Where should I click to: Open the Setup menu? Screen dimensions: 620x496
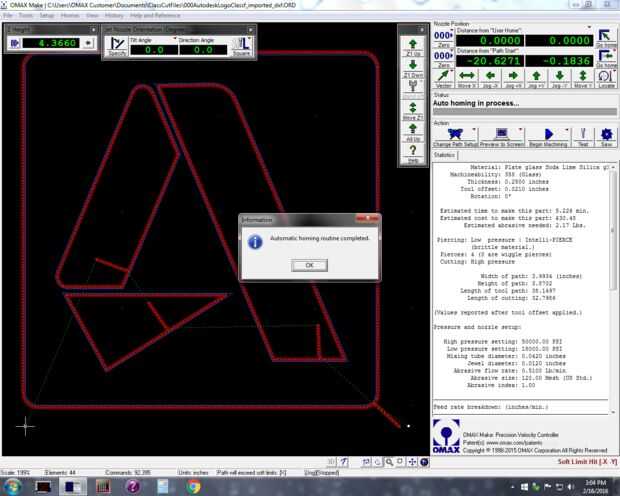pos(47,15)
